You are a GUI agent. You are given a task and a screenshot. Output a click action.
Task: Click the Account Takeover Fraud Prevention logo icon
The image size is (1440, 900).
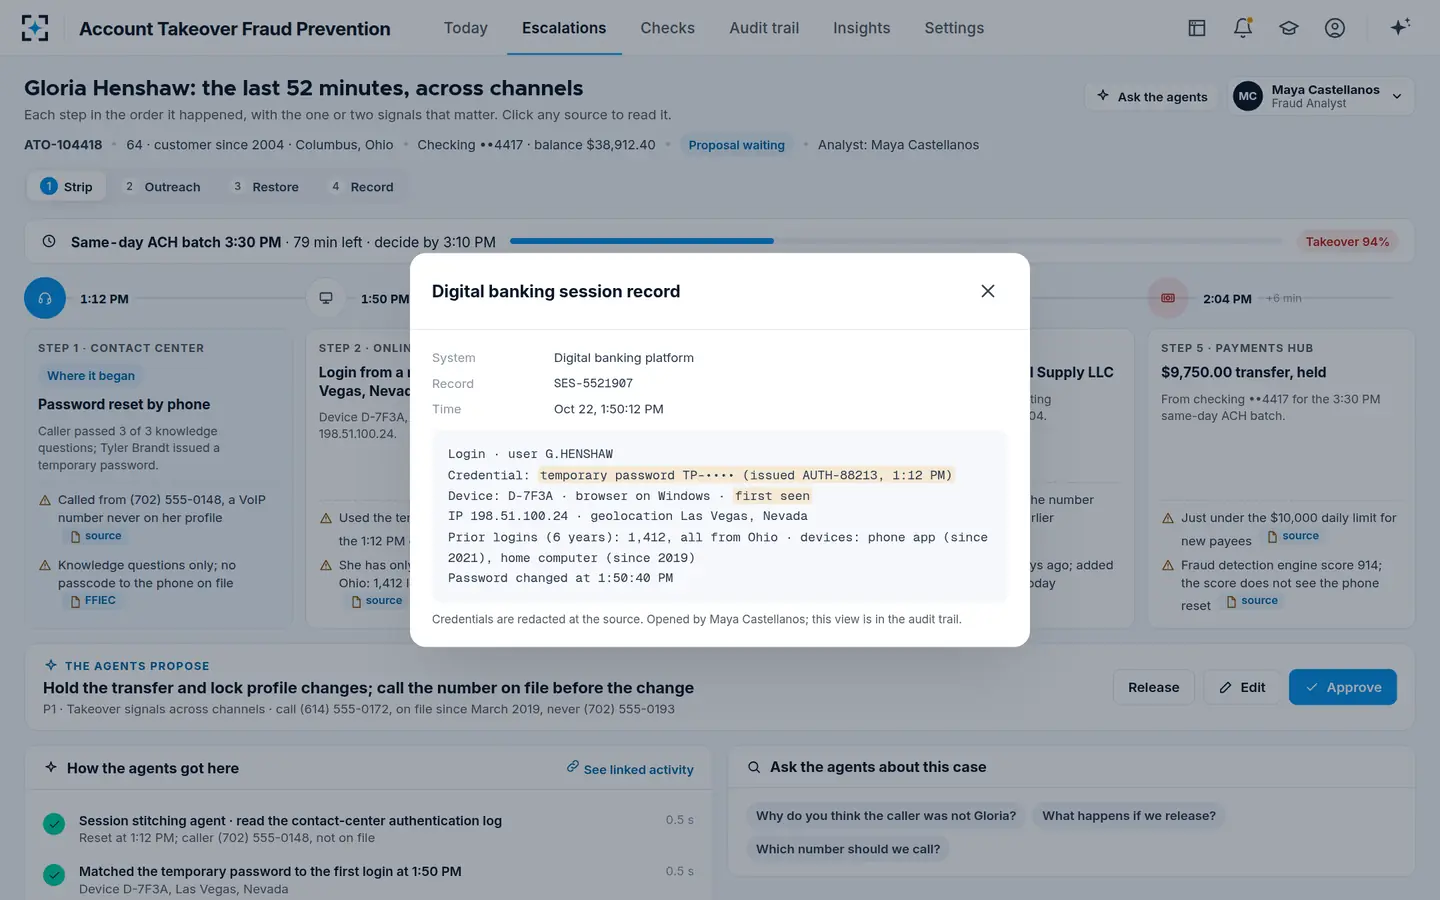click(x=35, y=28)
